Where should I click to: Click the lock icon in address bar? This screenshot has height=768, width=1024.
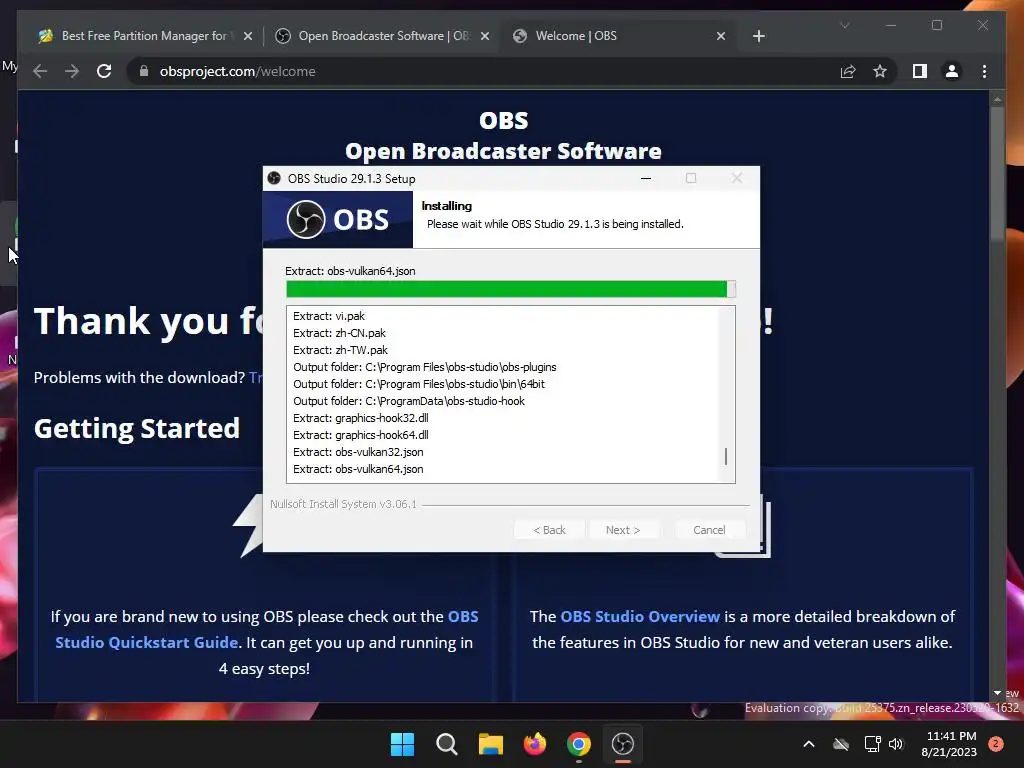144,71
